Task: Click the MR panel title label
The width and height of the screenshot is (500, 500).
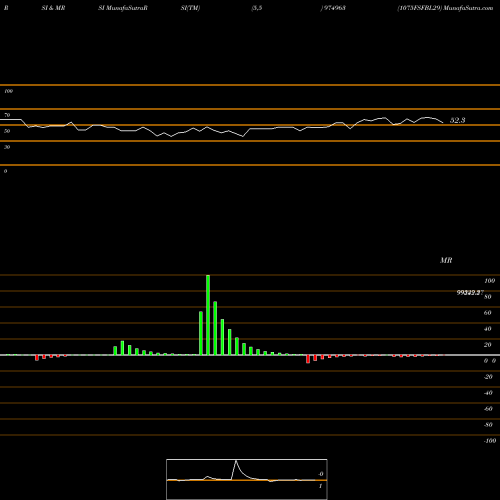Action: [446, 260]
